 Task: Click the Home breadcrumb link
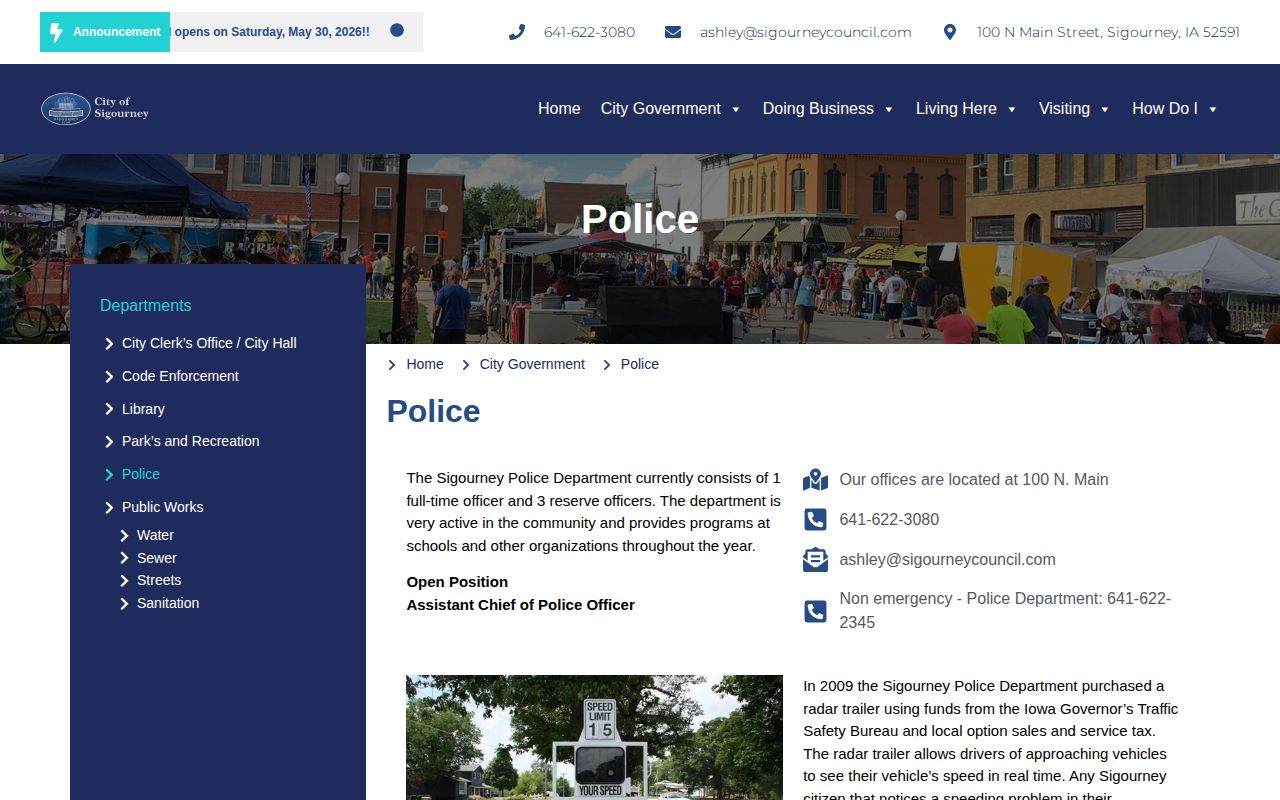click(425, 364)
